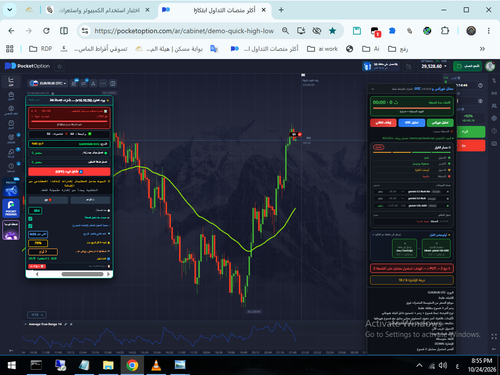Click the star favorite icon beside PocketOption logo

pyautogui.click(x=60, y=66)
